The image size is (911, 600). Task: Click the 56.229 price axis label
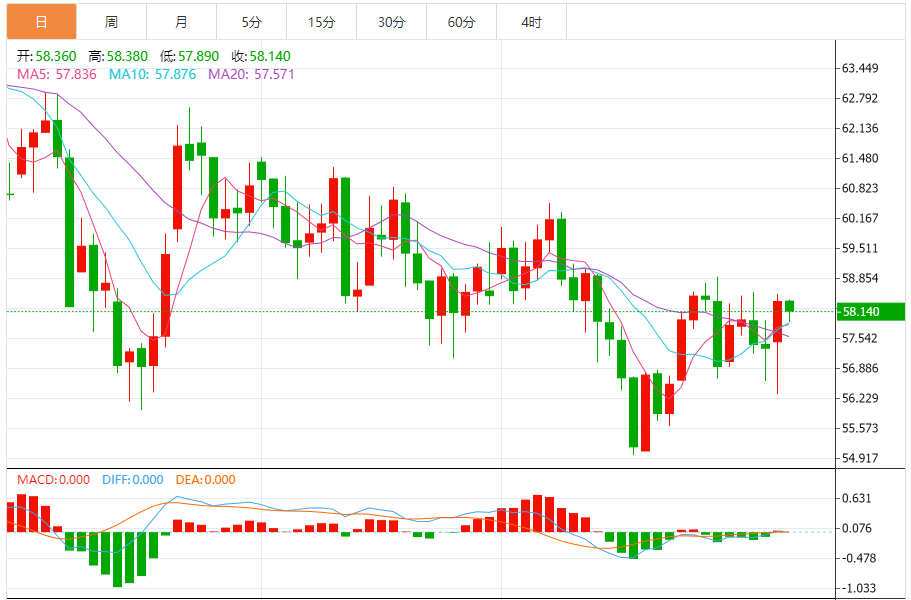click(x=860, y=398)
